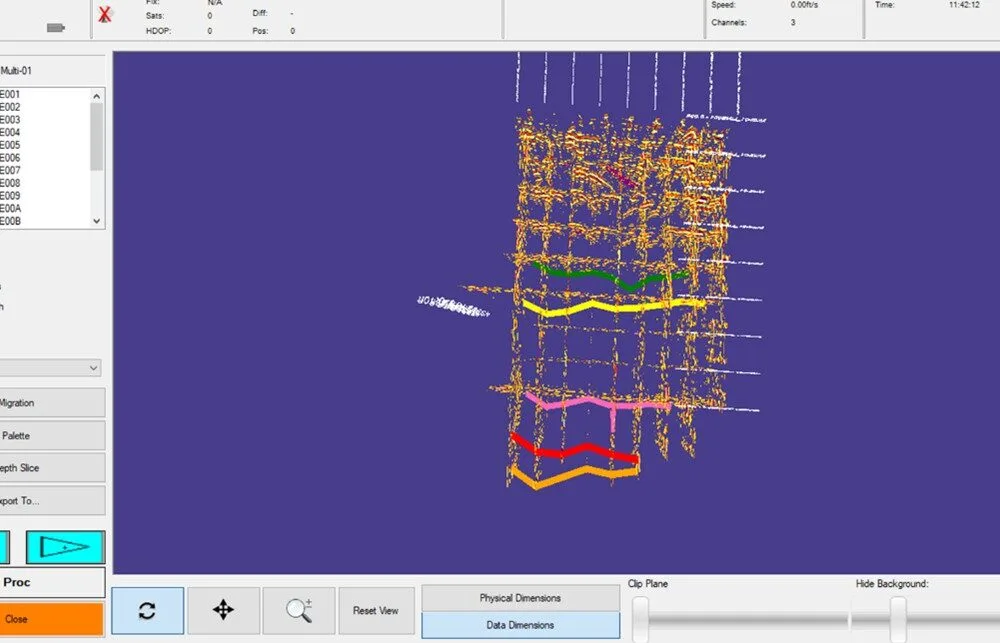Select E004 in the file list
This screenshot has width=1000, height=643.
pos(10,133)
